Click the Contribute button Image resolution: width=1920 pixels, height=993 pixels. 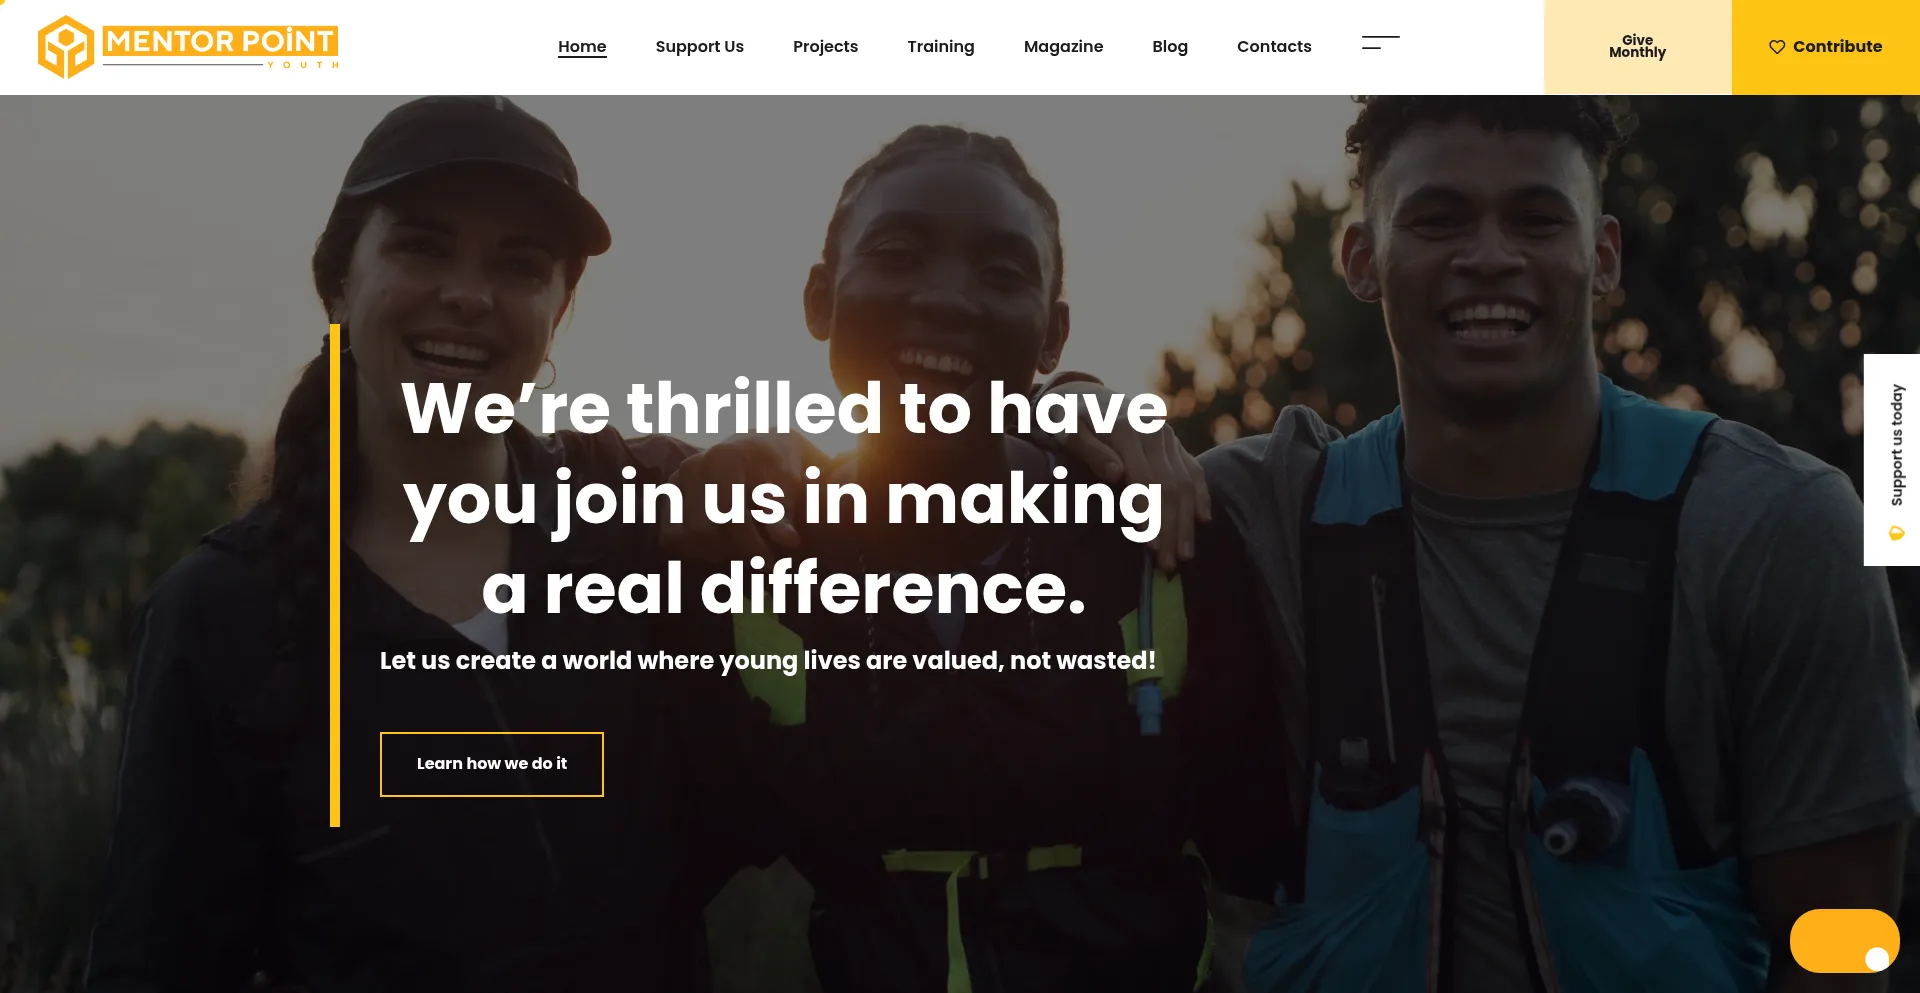point(1826,47)
